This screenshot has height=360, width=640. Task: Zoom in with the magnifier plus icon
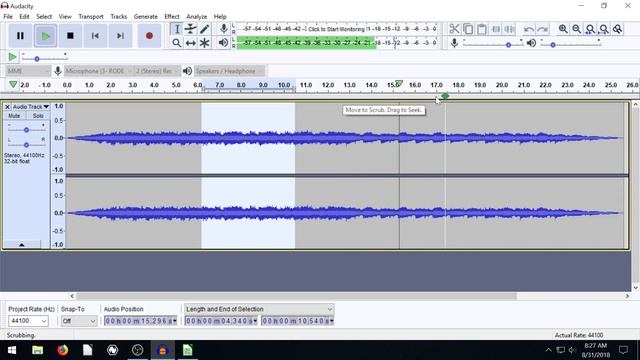point(563,29)
